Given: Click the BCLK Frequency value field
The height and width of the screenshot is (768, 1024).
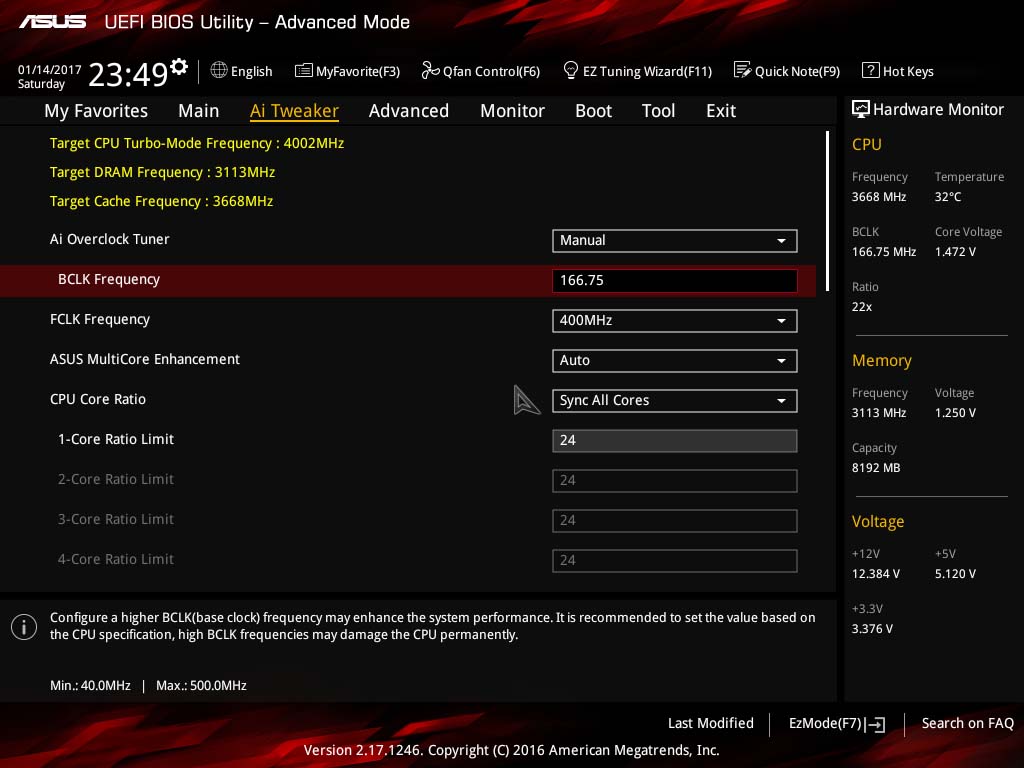Looking at the screenshot, I should 675,280.
